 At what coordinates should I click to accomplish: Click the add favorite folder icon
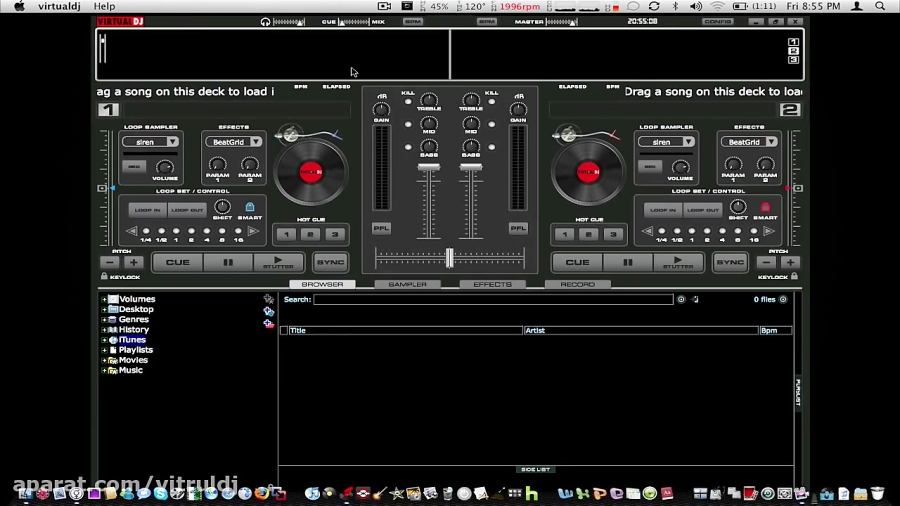point(268,299)
